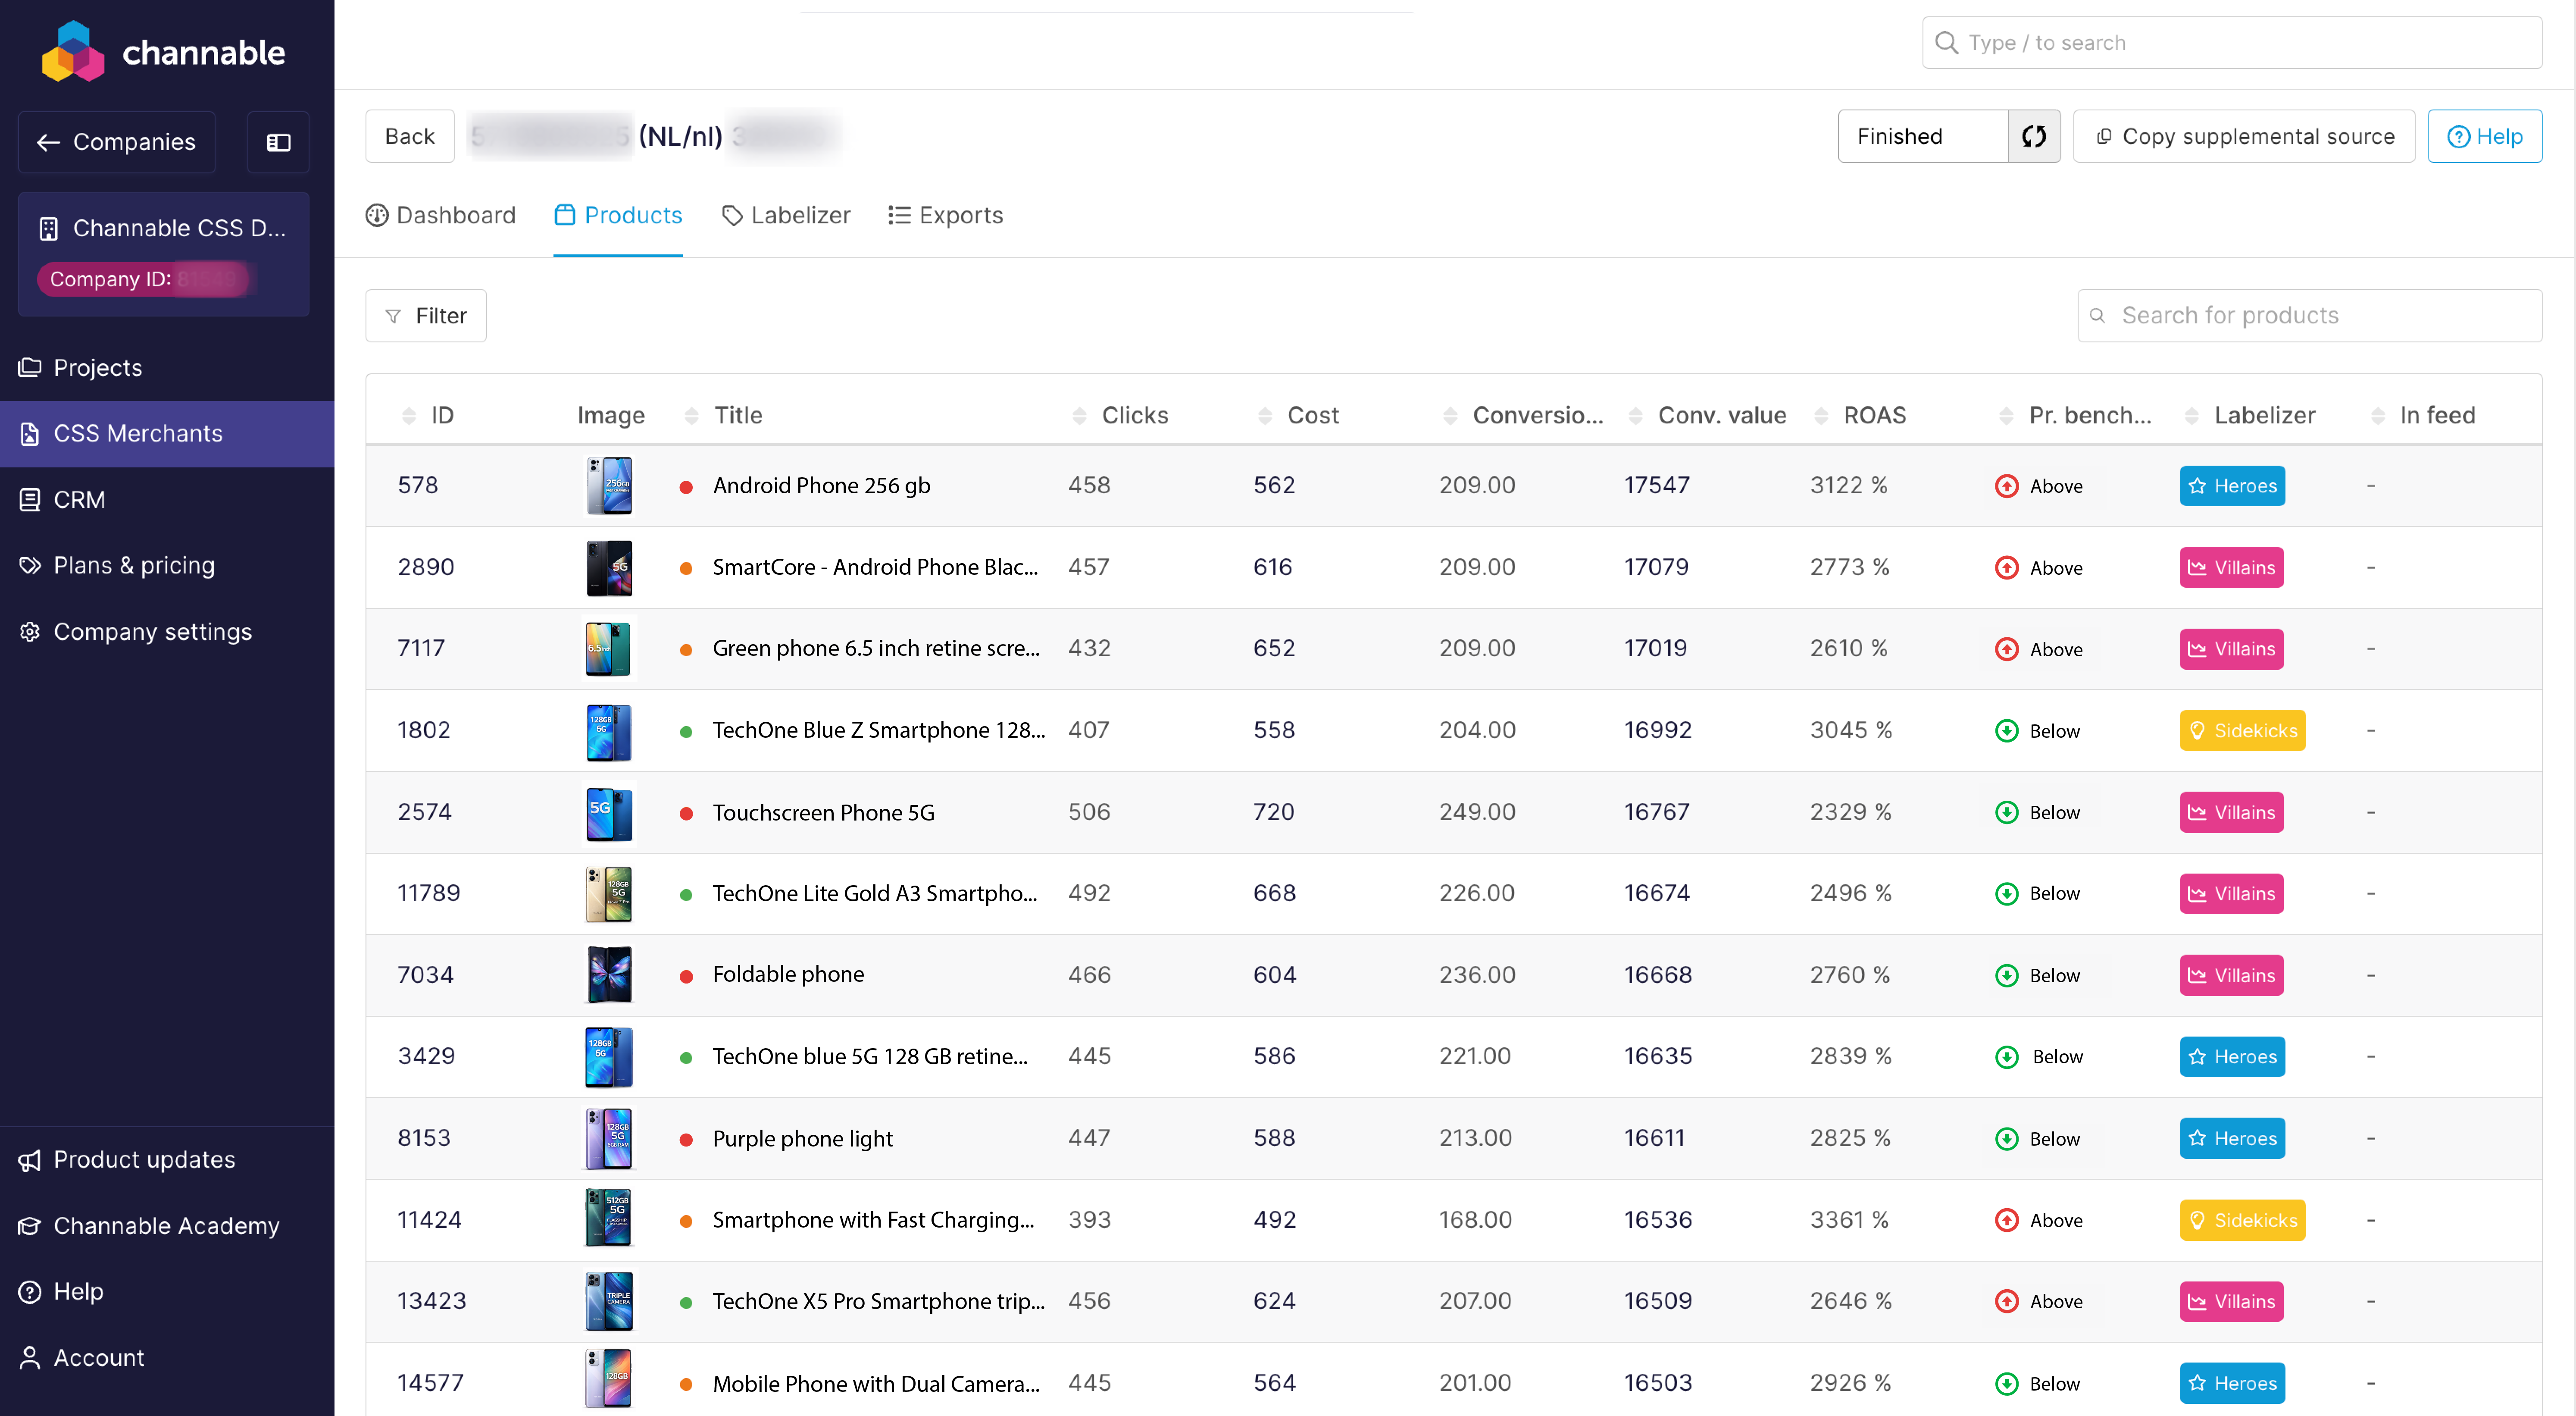Click the Search for products field
This screenshot has height=1416, width=2576.
point(2310,316)
